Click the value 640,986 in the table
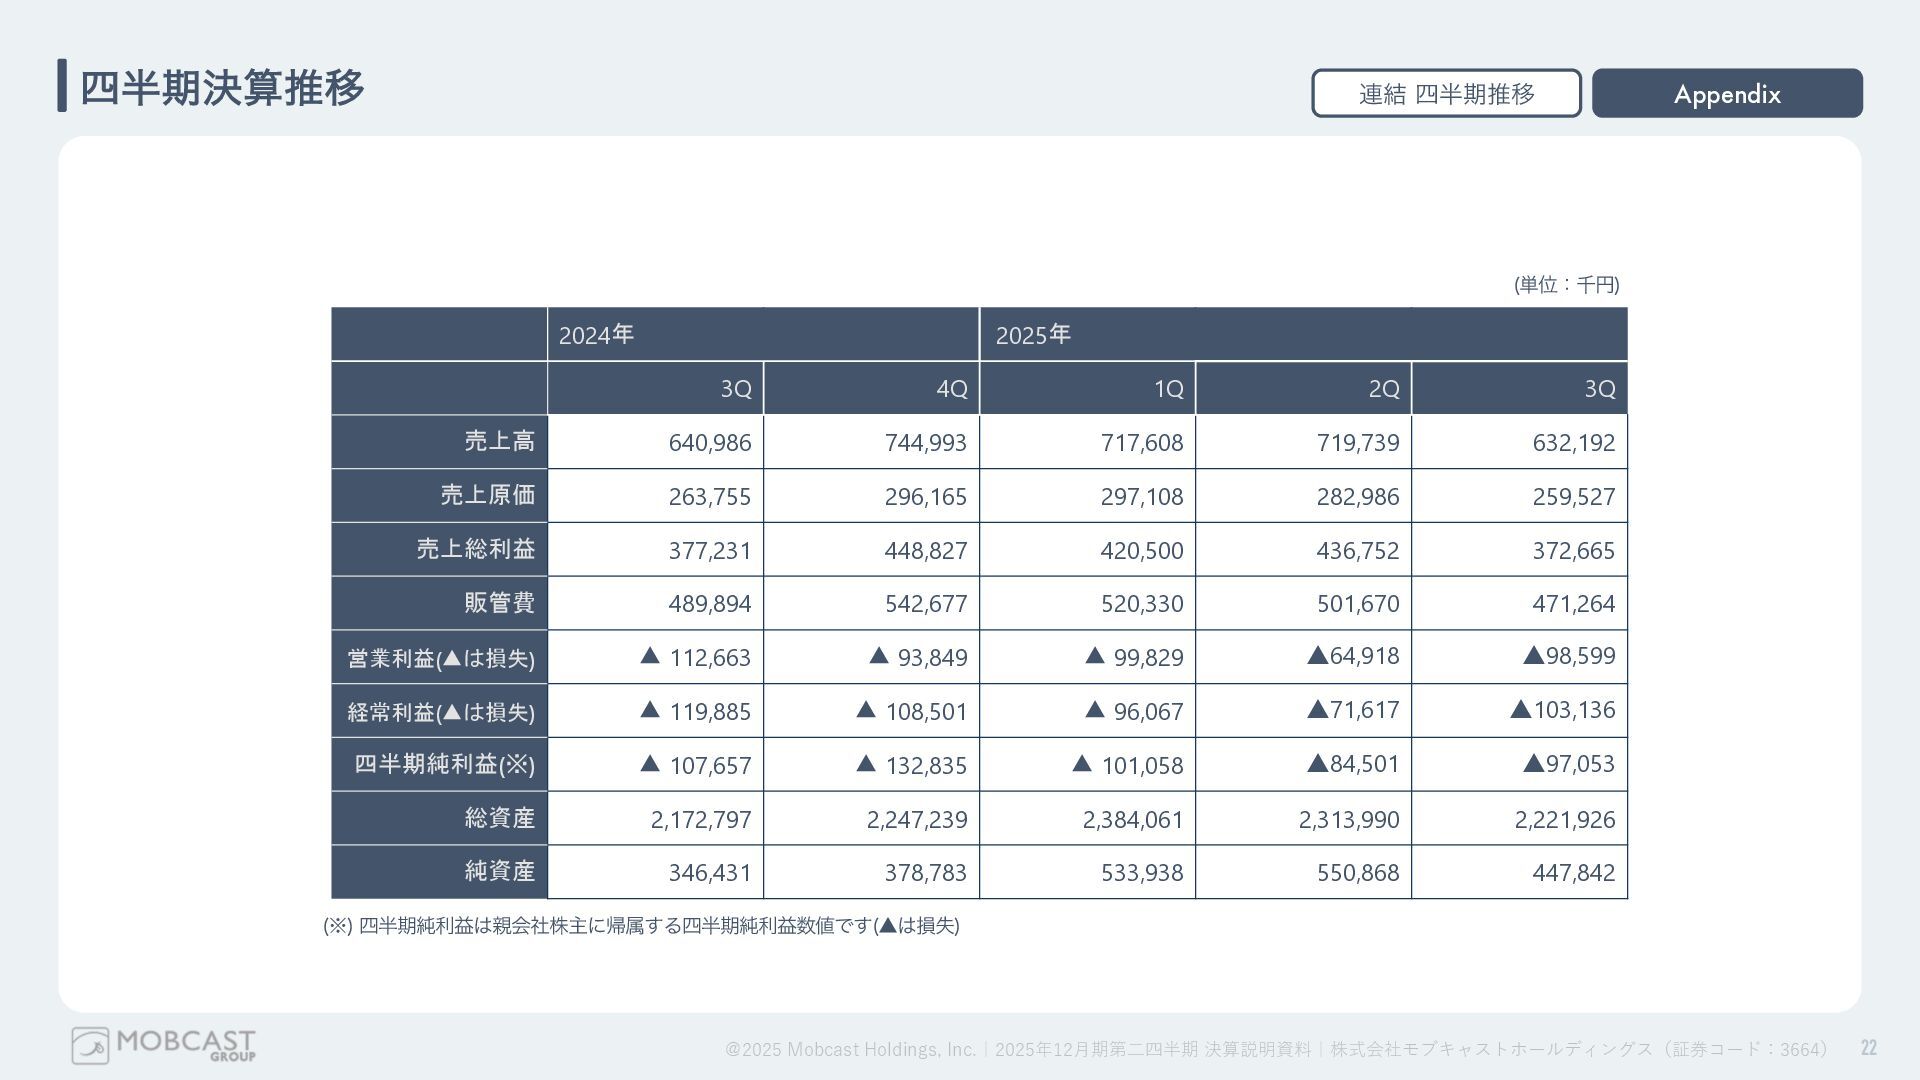Screen dimensions: 1920x1080 (x=709, y=443)
